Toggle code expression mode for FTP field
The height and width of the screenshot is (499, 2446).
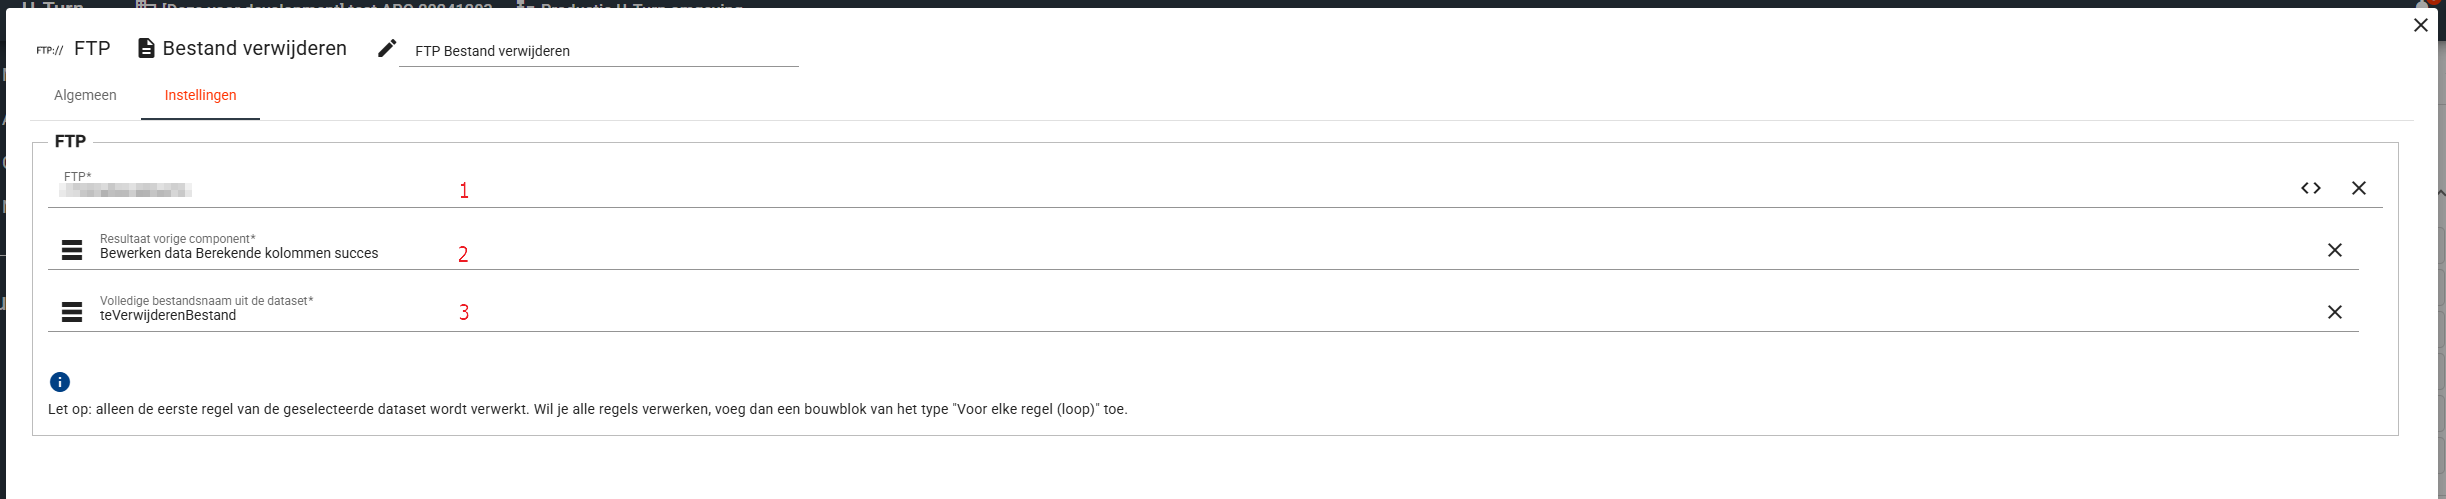pyautogui.click(x=2310, y=188)
